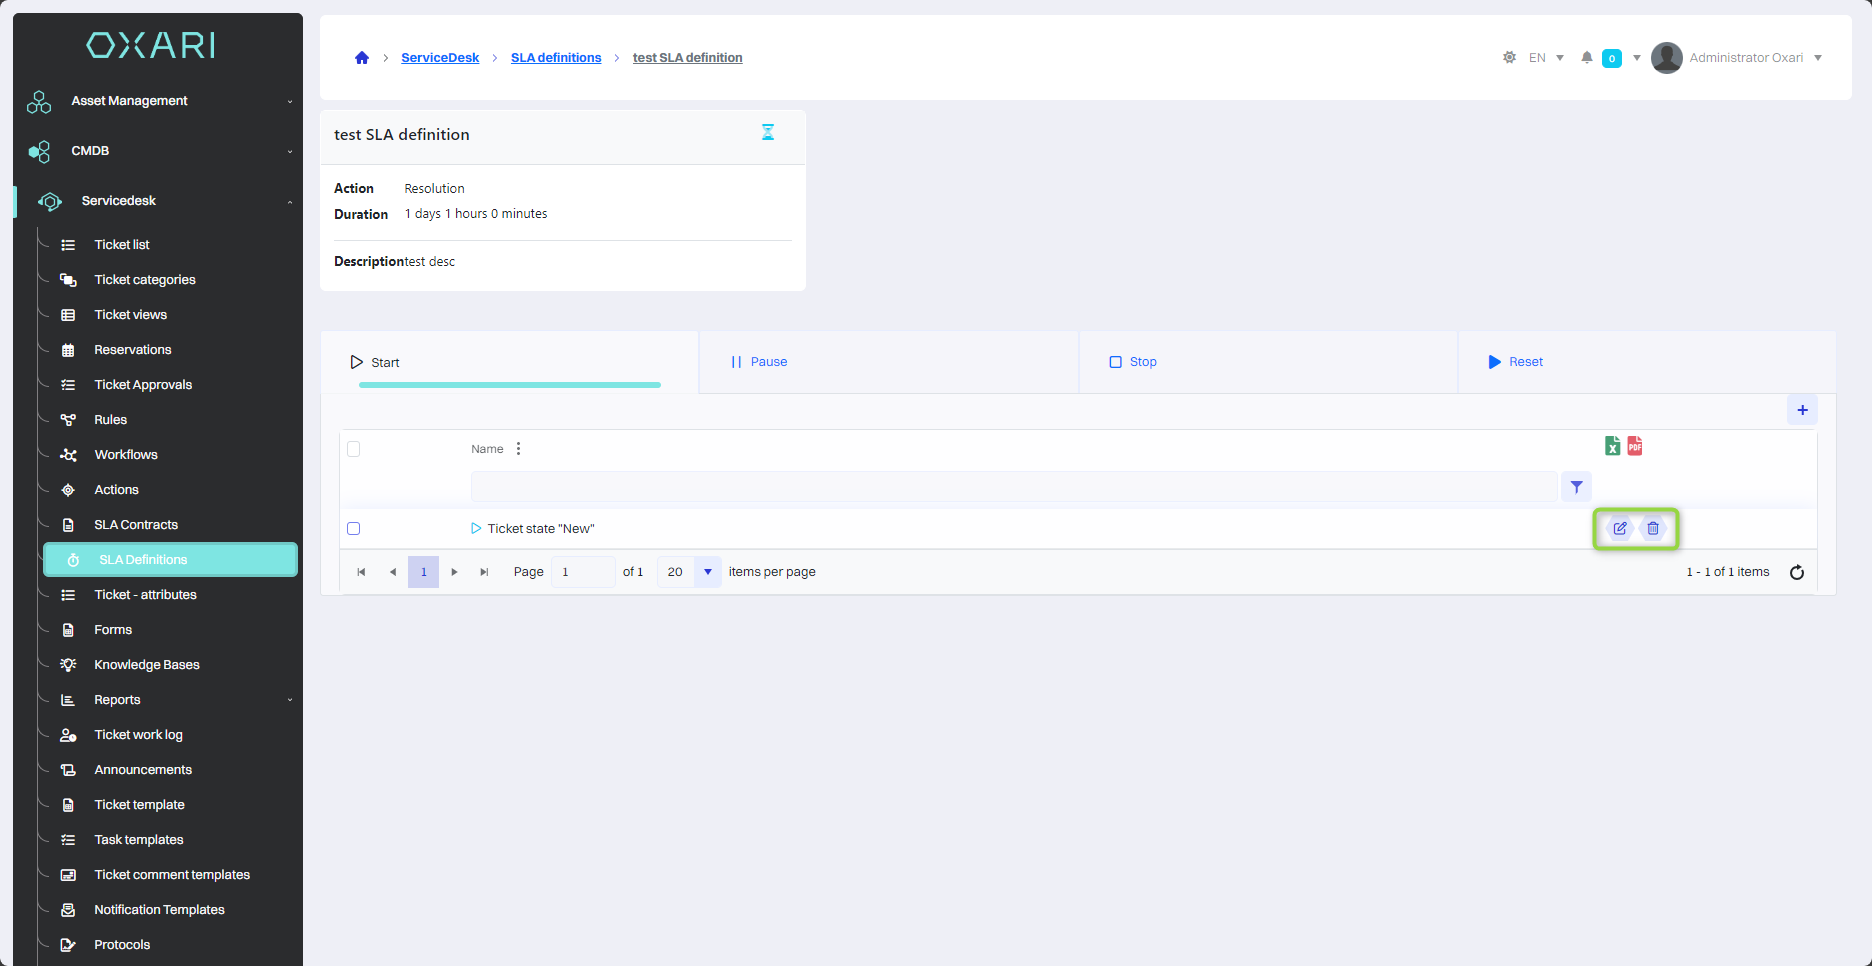Open notifications bell icon

point(1586,58)
